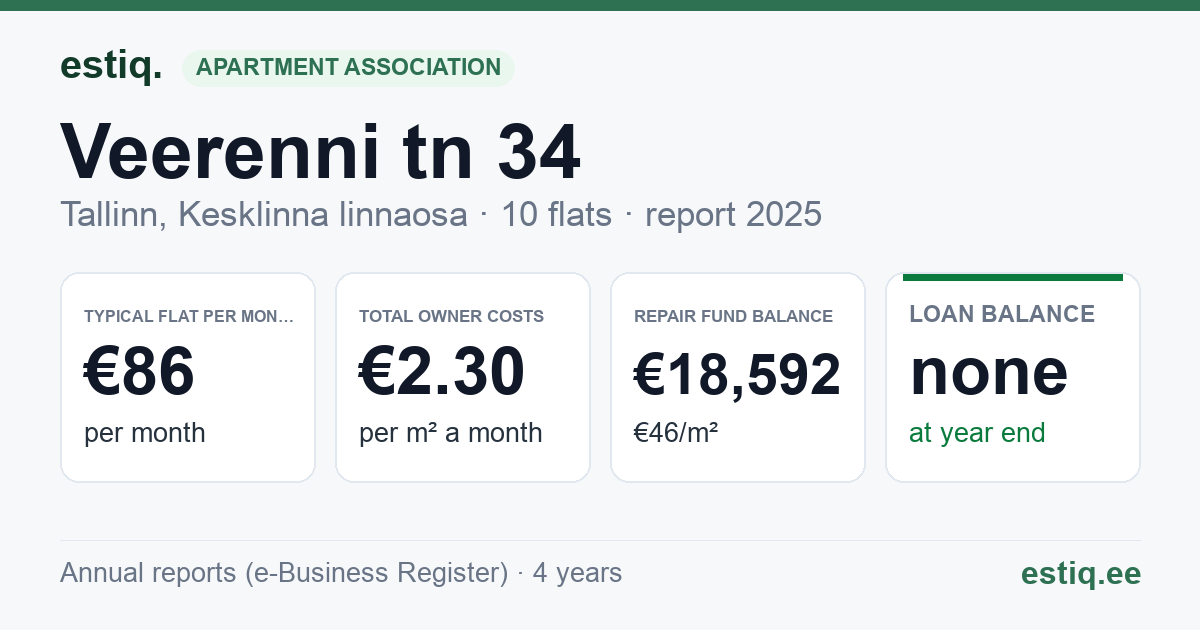Open the estiq.ee link

tap(1081, 573)
